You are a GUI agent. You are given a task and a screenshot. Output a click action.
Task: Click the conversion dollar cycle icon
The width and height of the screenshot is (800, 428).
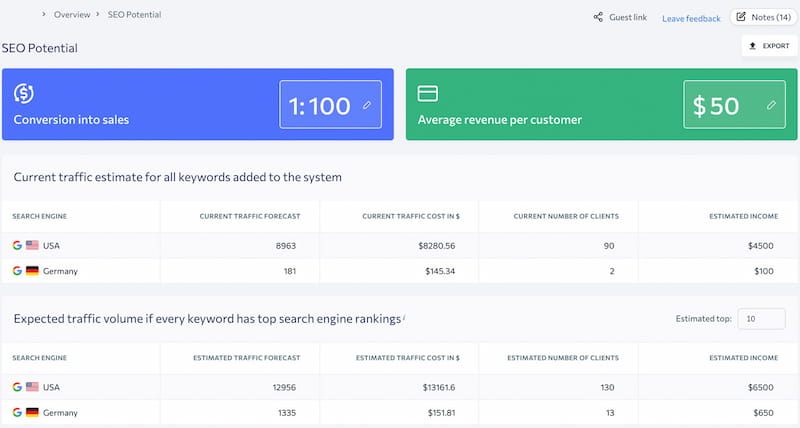[x=23, y=93]
